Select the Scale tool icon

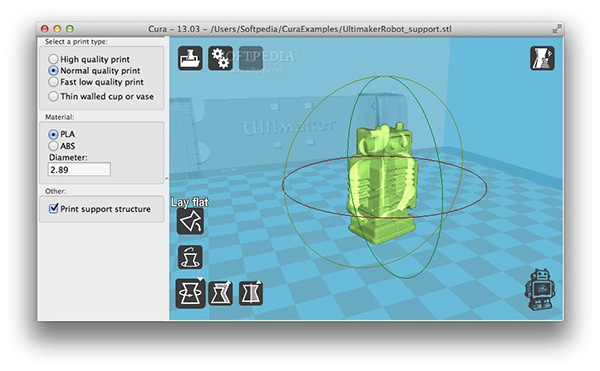[220, 293]
